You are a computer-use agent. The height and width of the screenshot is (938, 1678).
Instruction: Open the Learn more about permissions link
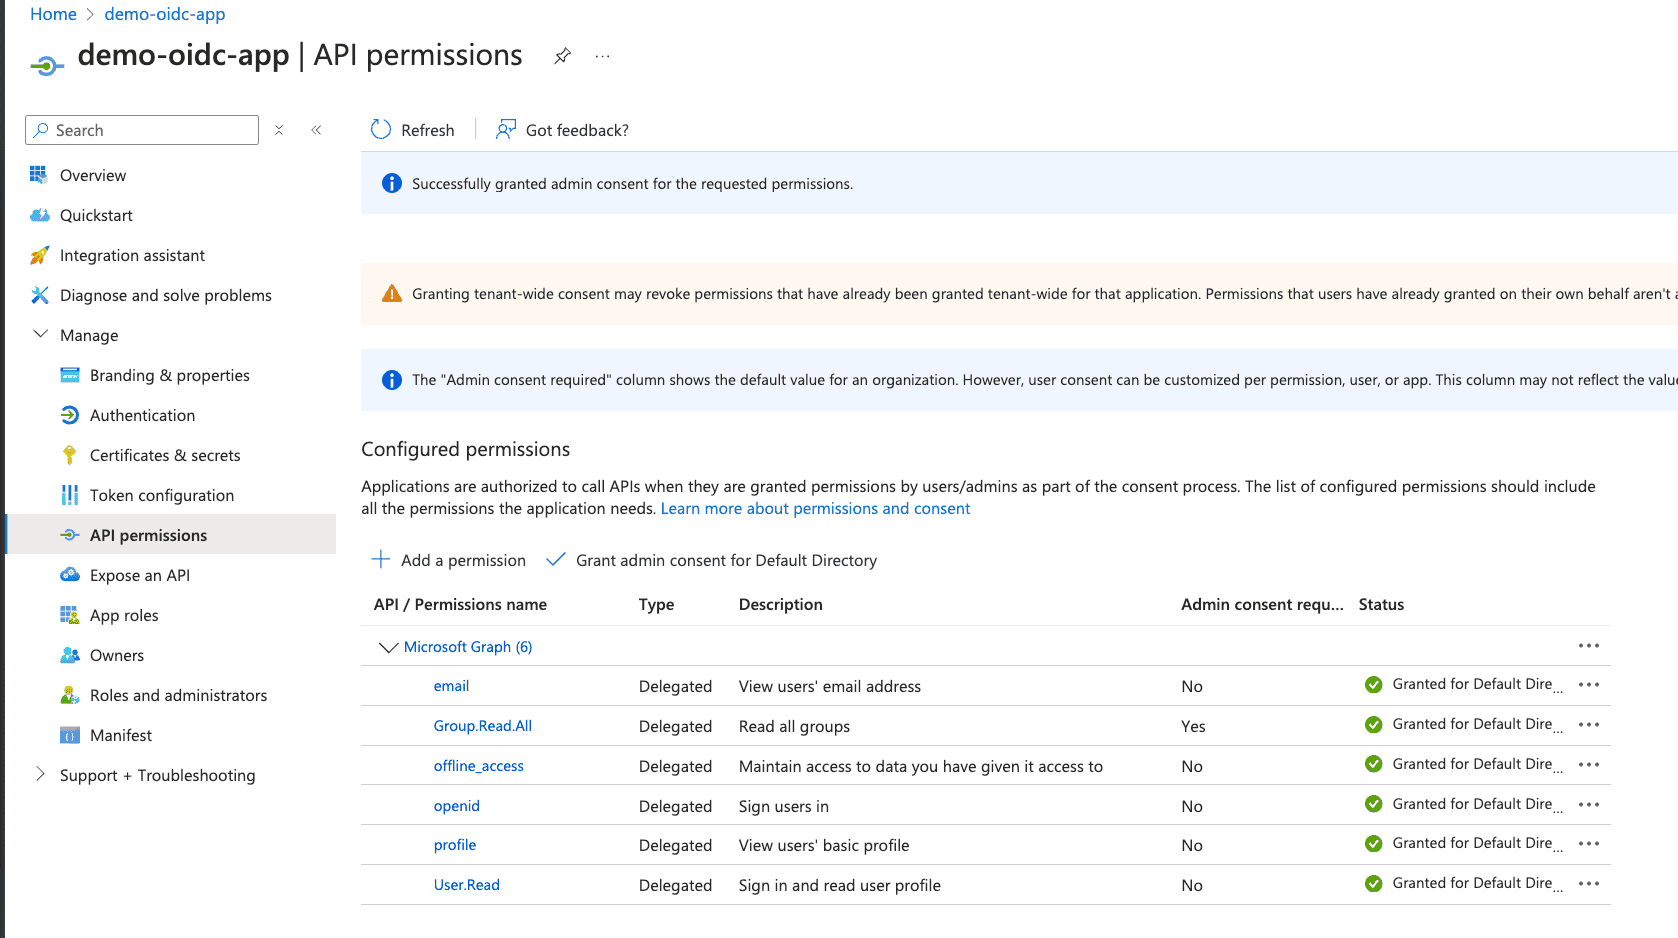pyautogui.click(x=814, y=508)
